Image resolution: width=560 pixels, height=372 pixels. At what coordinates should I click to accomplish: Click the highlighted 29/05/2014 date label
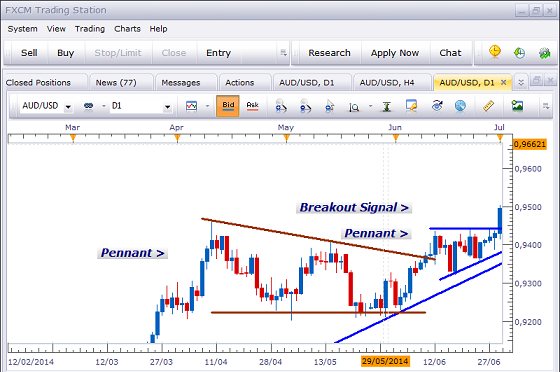pos(385,361)
